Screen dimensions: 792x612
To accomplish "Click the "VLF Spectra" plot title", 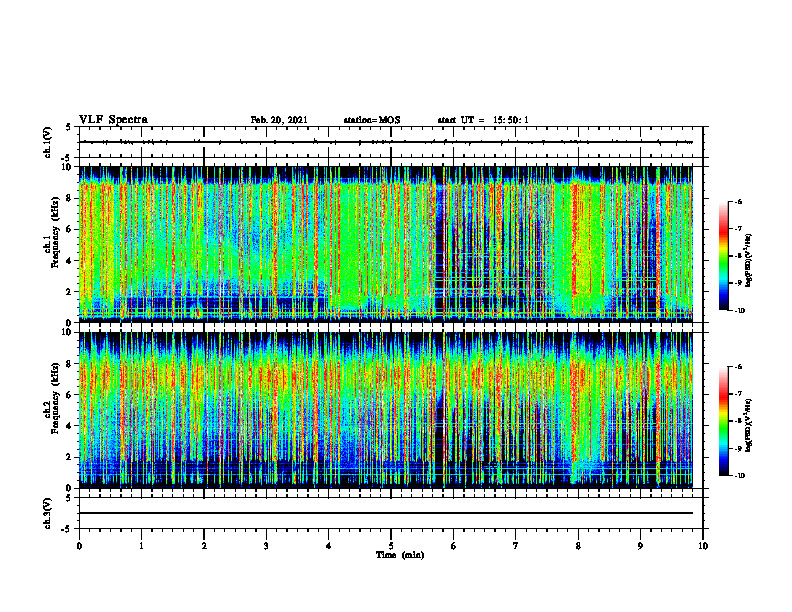I will [113, 120].
